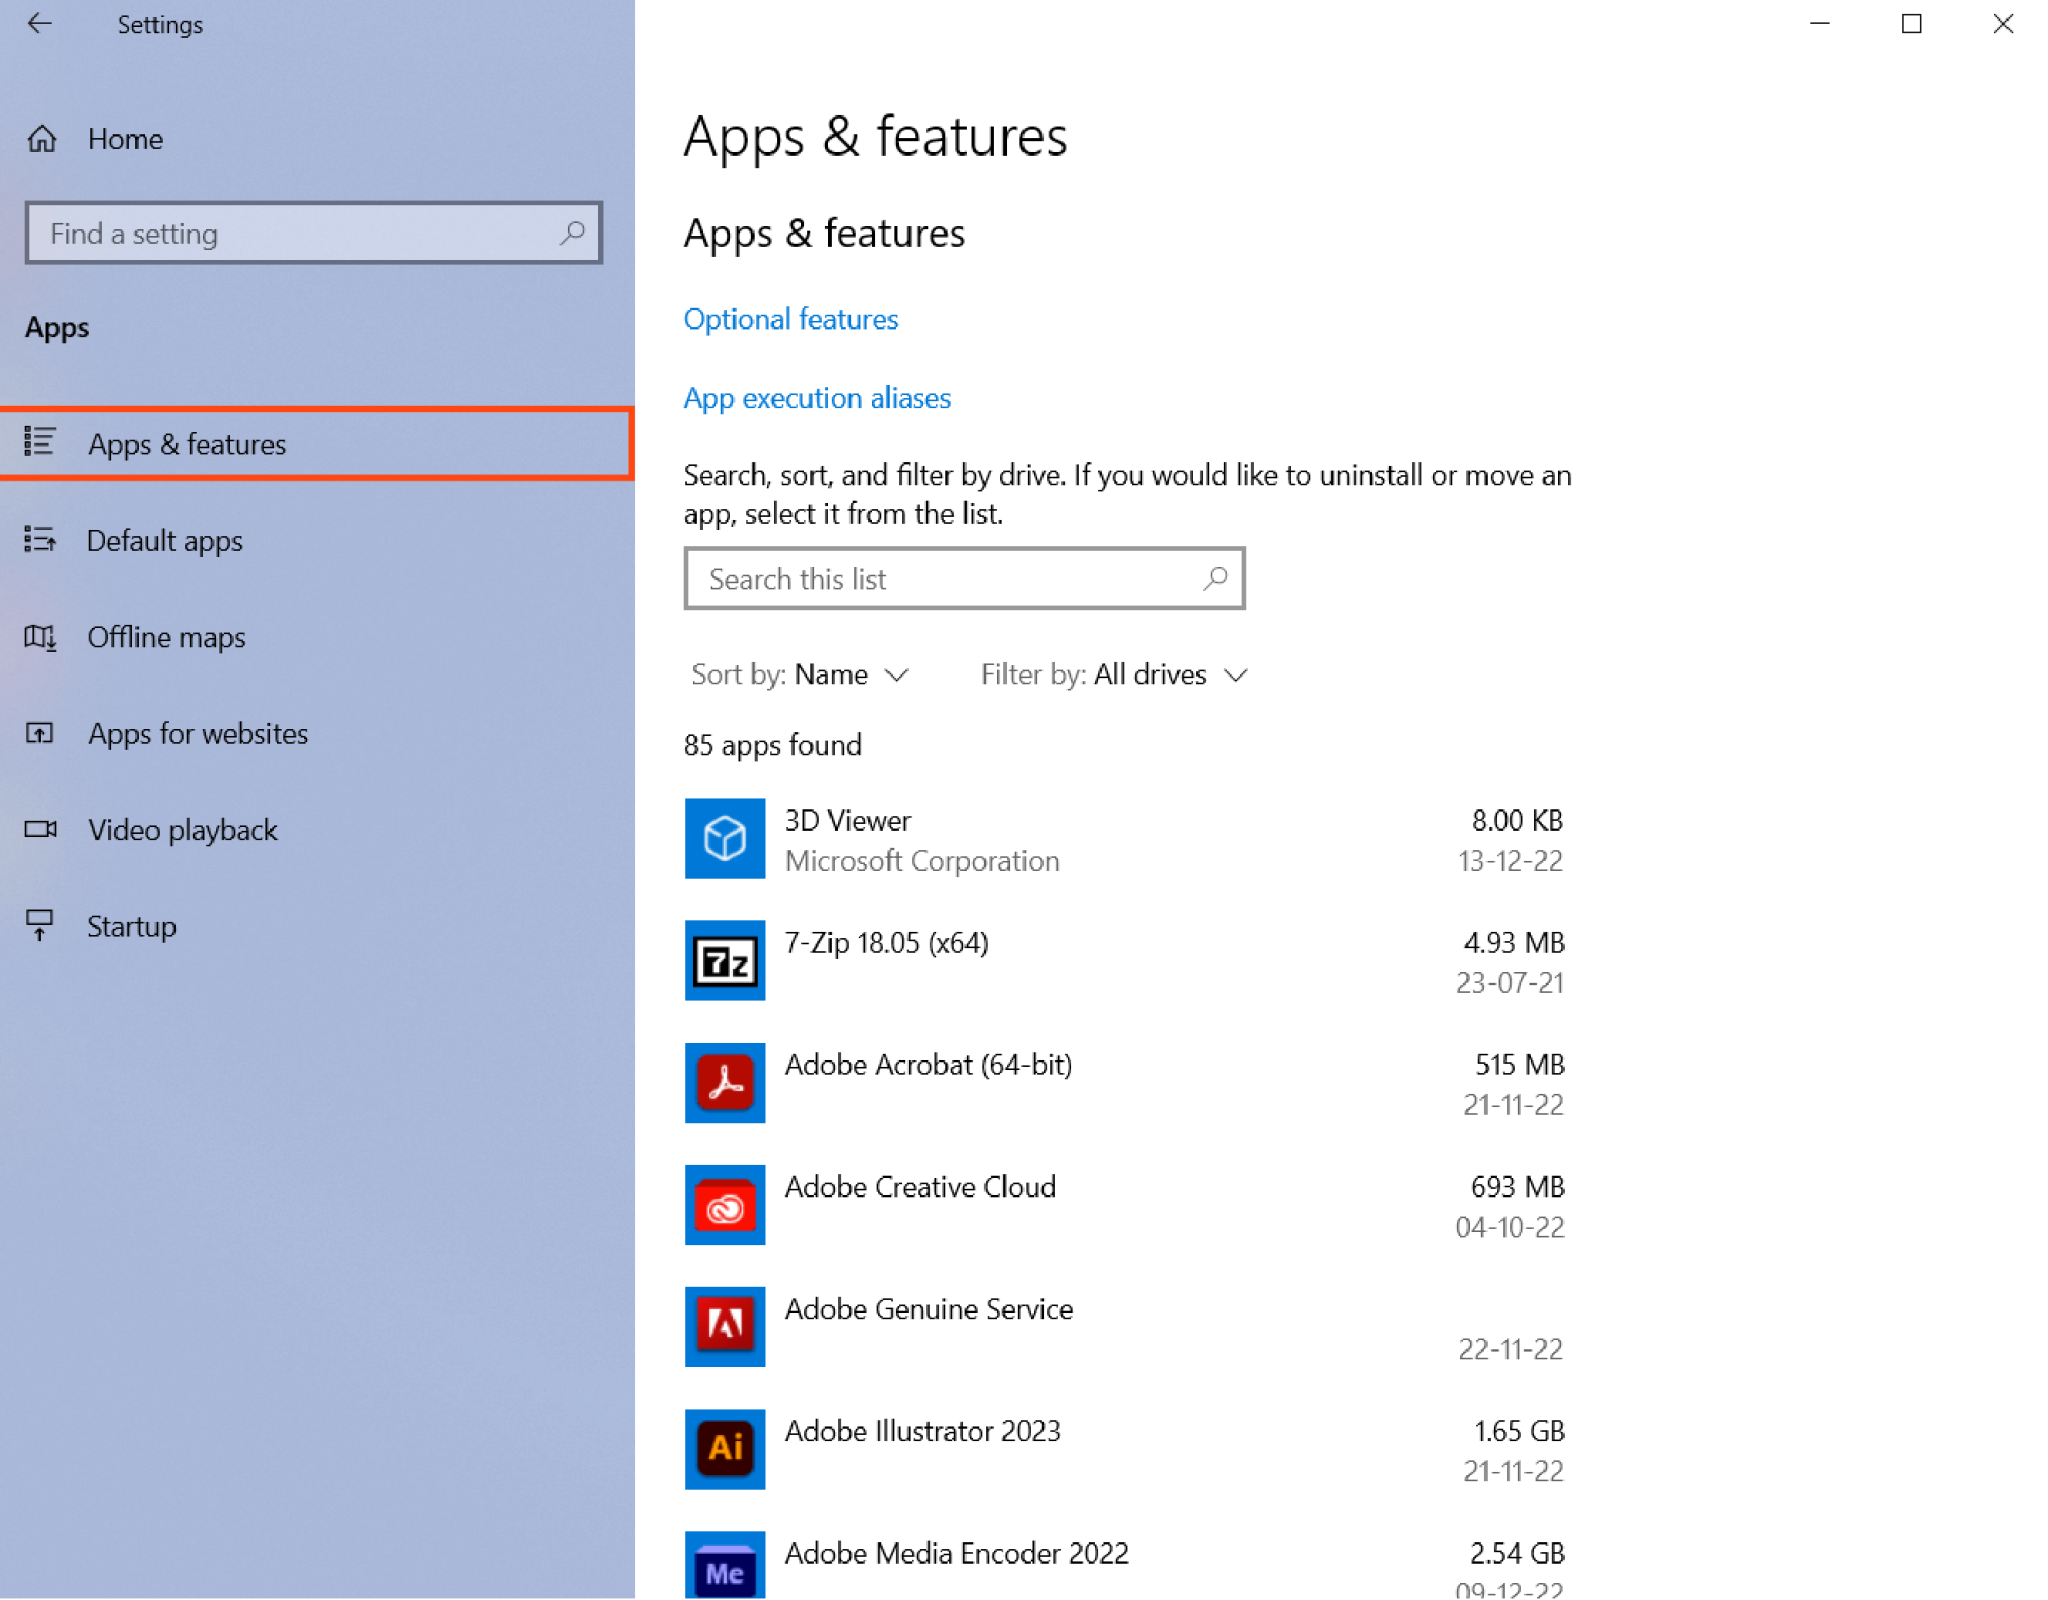Image resolution: width=2048 pixels, height=1600 pixels.
Task: Open the Default apps section
Action: (x=165, y=541)
